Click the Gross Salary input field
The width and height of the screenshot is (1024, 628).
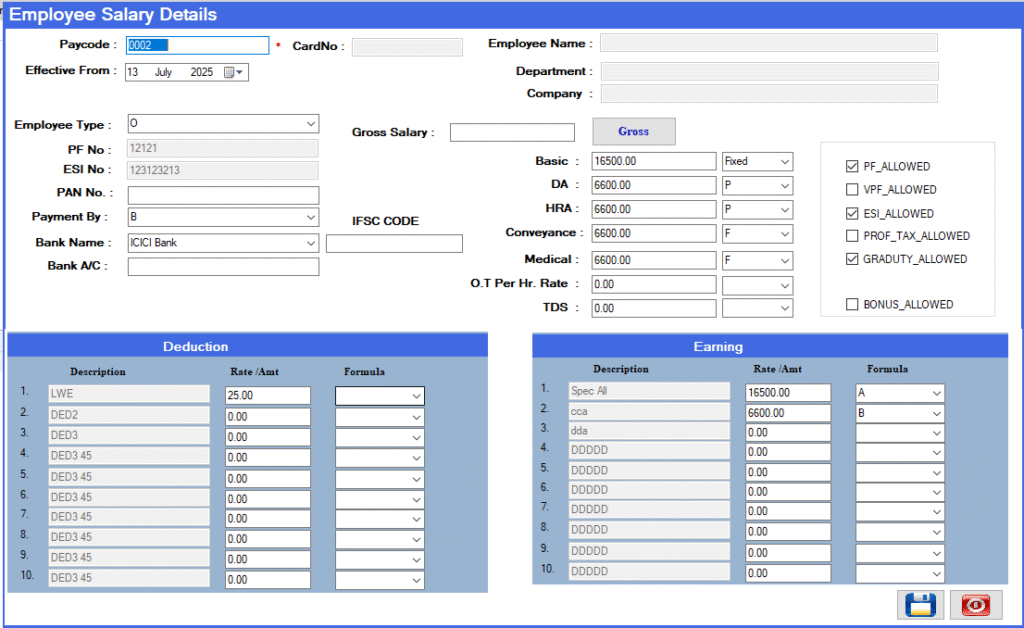coord(512,133)
